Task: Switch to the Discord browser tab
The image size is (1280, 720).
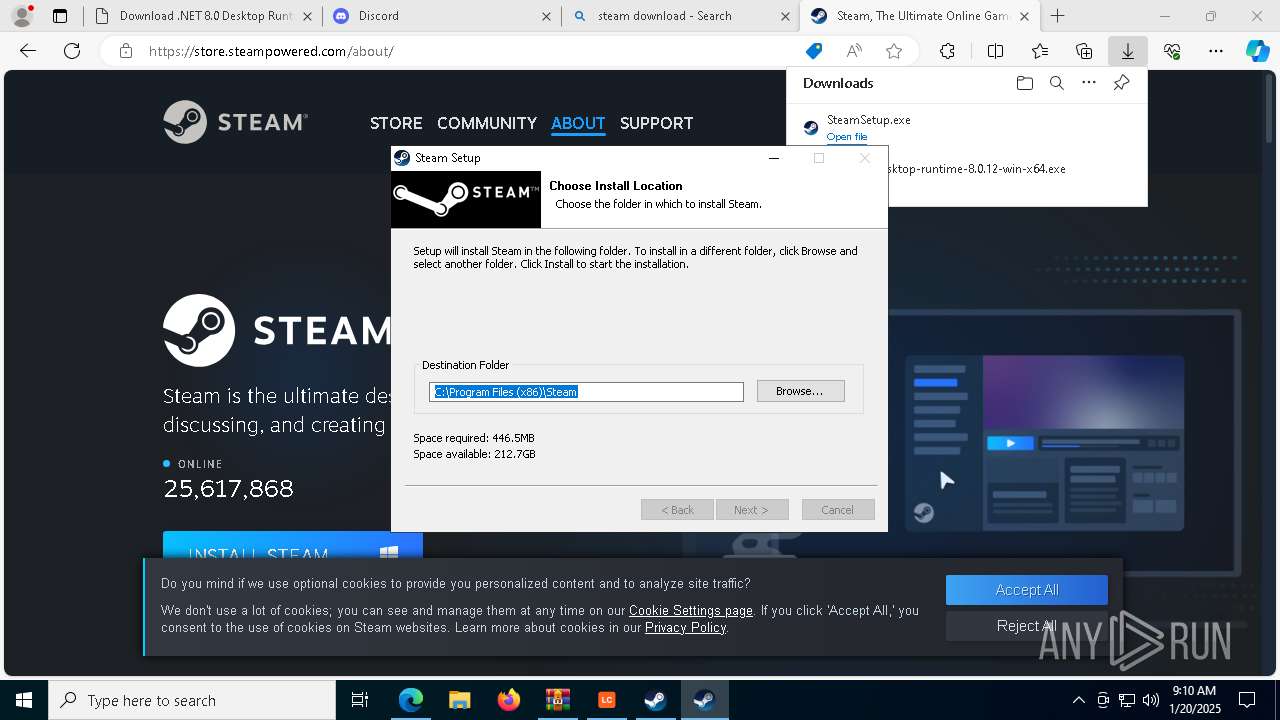Action: (x=441, y=16)
